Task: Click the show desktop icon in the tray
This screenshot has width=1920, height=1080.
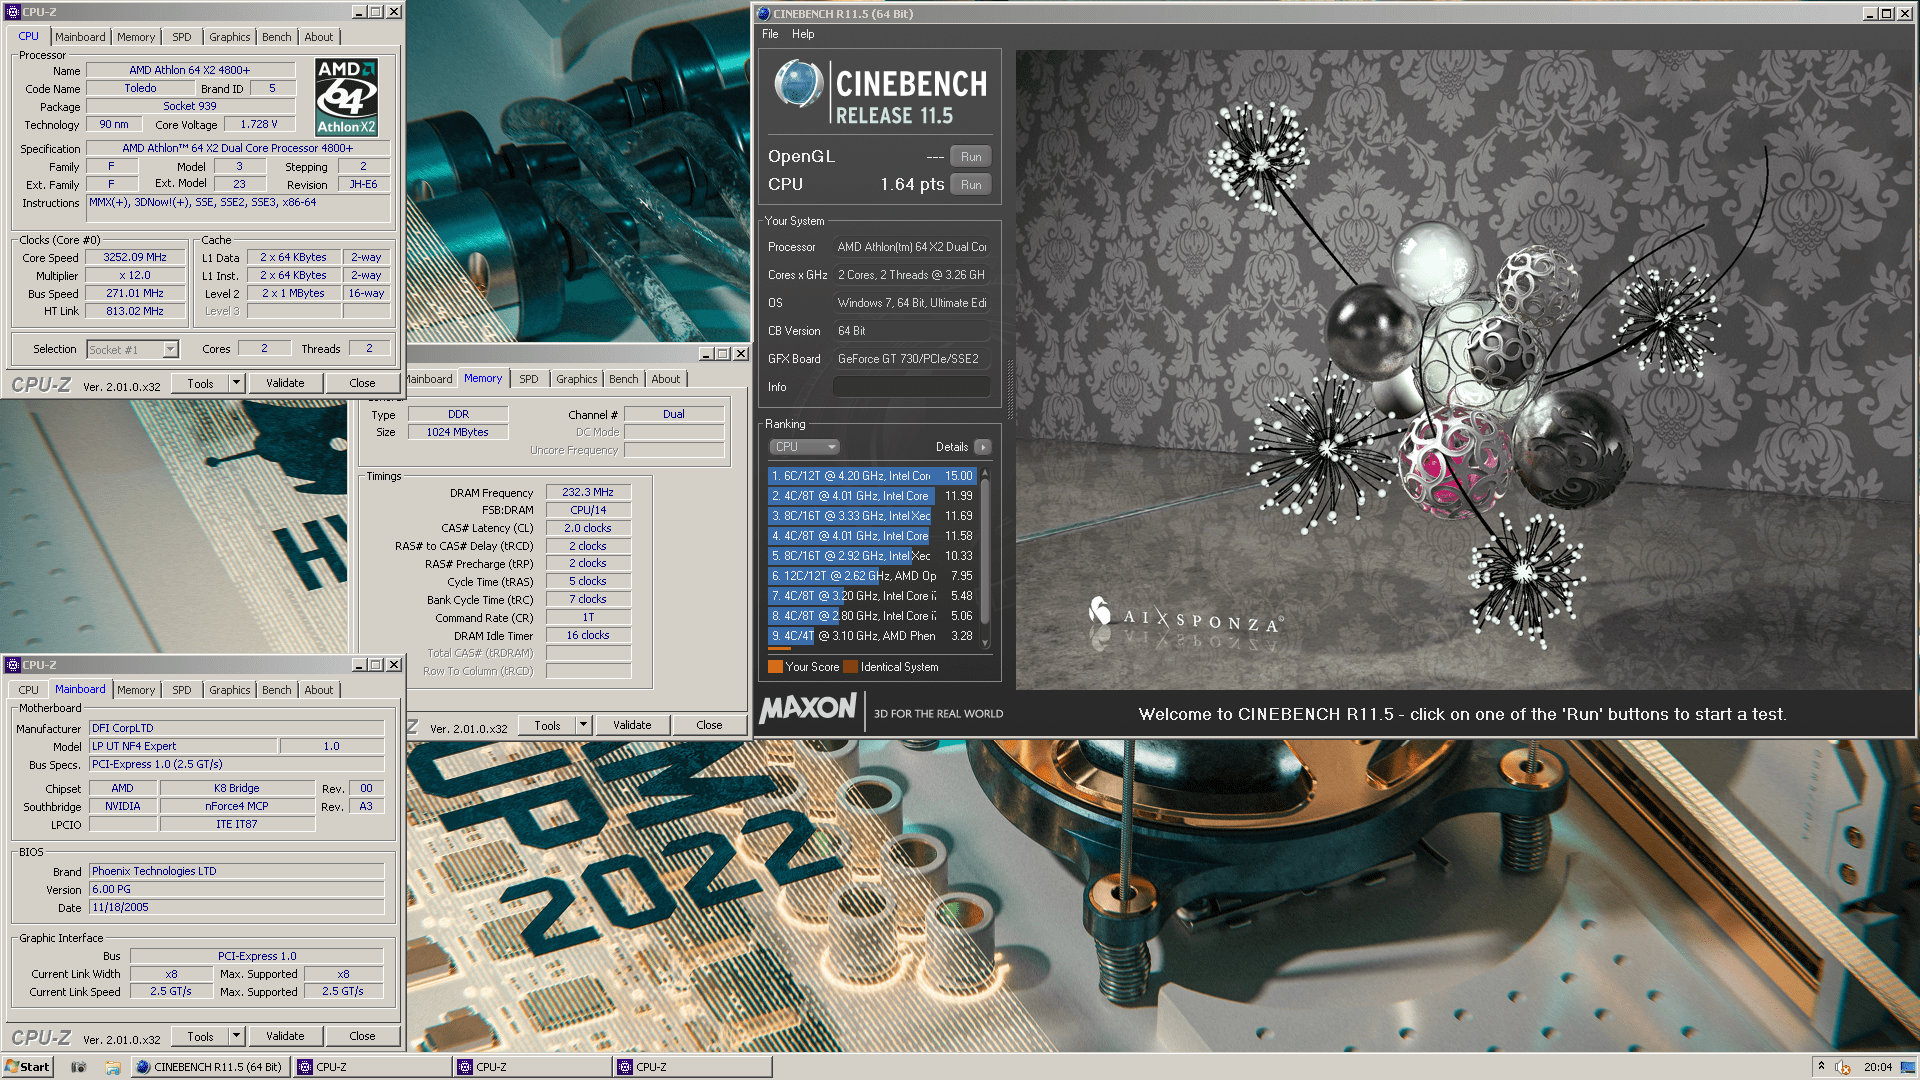Action: [x=1908, y=1067]
